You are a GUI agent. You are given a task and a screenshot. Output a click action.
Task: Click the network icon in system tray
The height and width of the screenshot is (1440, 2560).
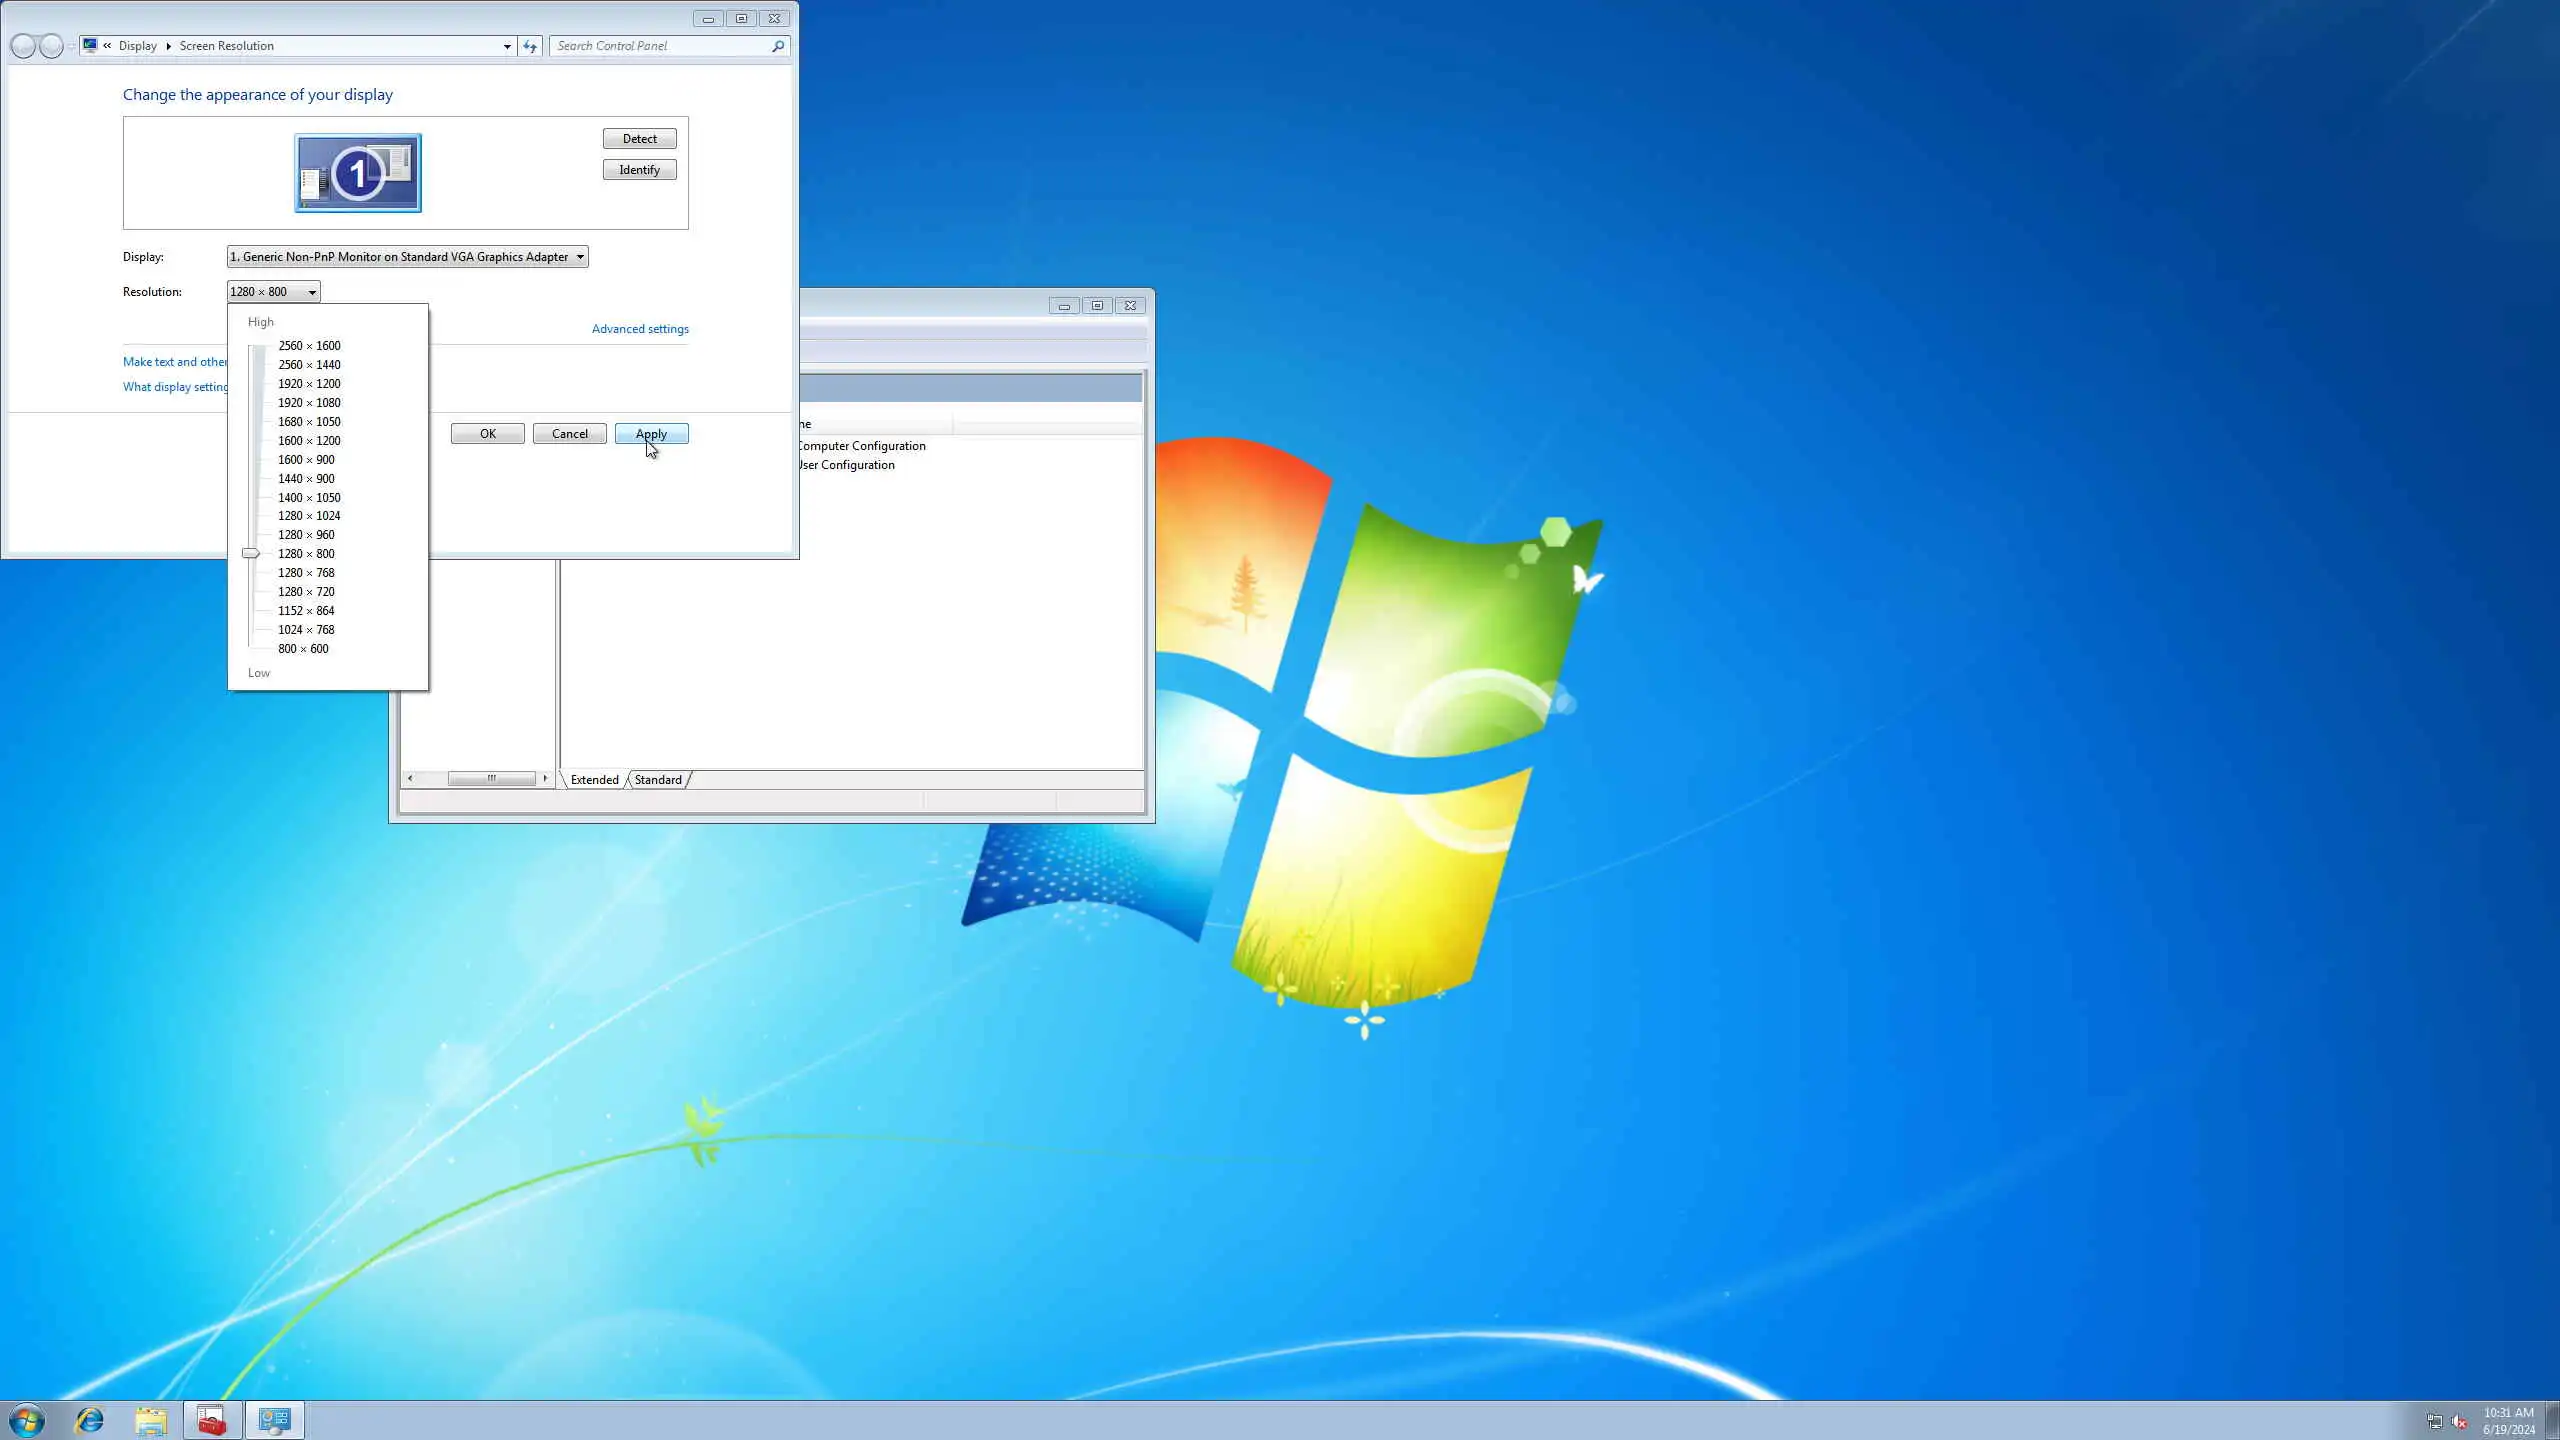tap(2434, 1421)
